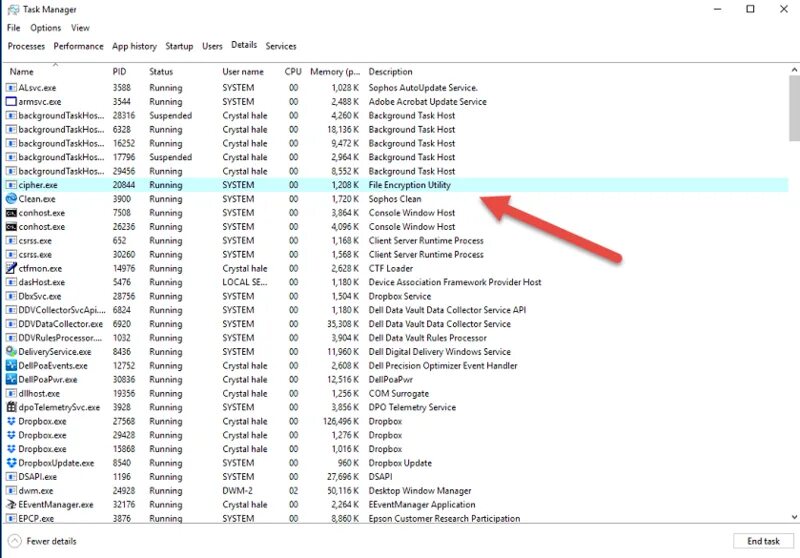Image resolution: width=800 pixels, height=558 pixels.
Task: Click the '126,496 K' memory value
Action: tap(341, 421)
